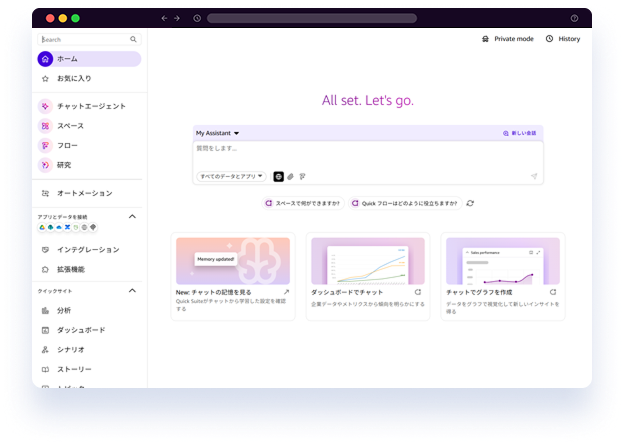The height and width of the screenshot is (444, 624).
Task: Click the send arrow icon in chat box
Action: coord(533,176)
